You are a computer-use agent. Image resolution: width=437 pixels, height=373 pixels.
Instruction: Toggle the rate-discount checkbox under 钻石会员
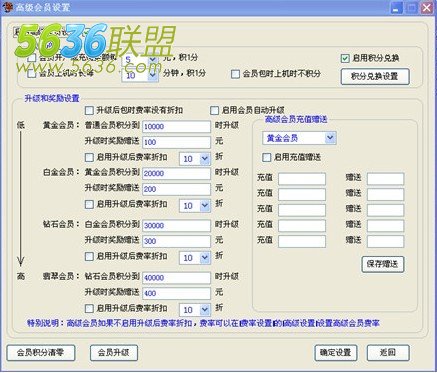click(x=89, y=256)
